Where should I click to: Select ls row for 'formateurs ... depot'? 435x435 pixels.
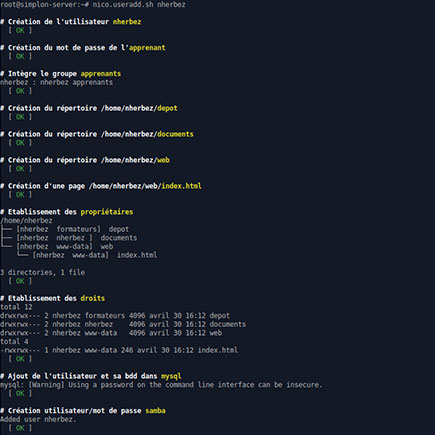point(115,316)
